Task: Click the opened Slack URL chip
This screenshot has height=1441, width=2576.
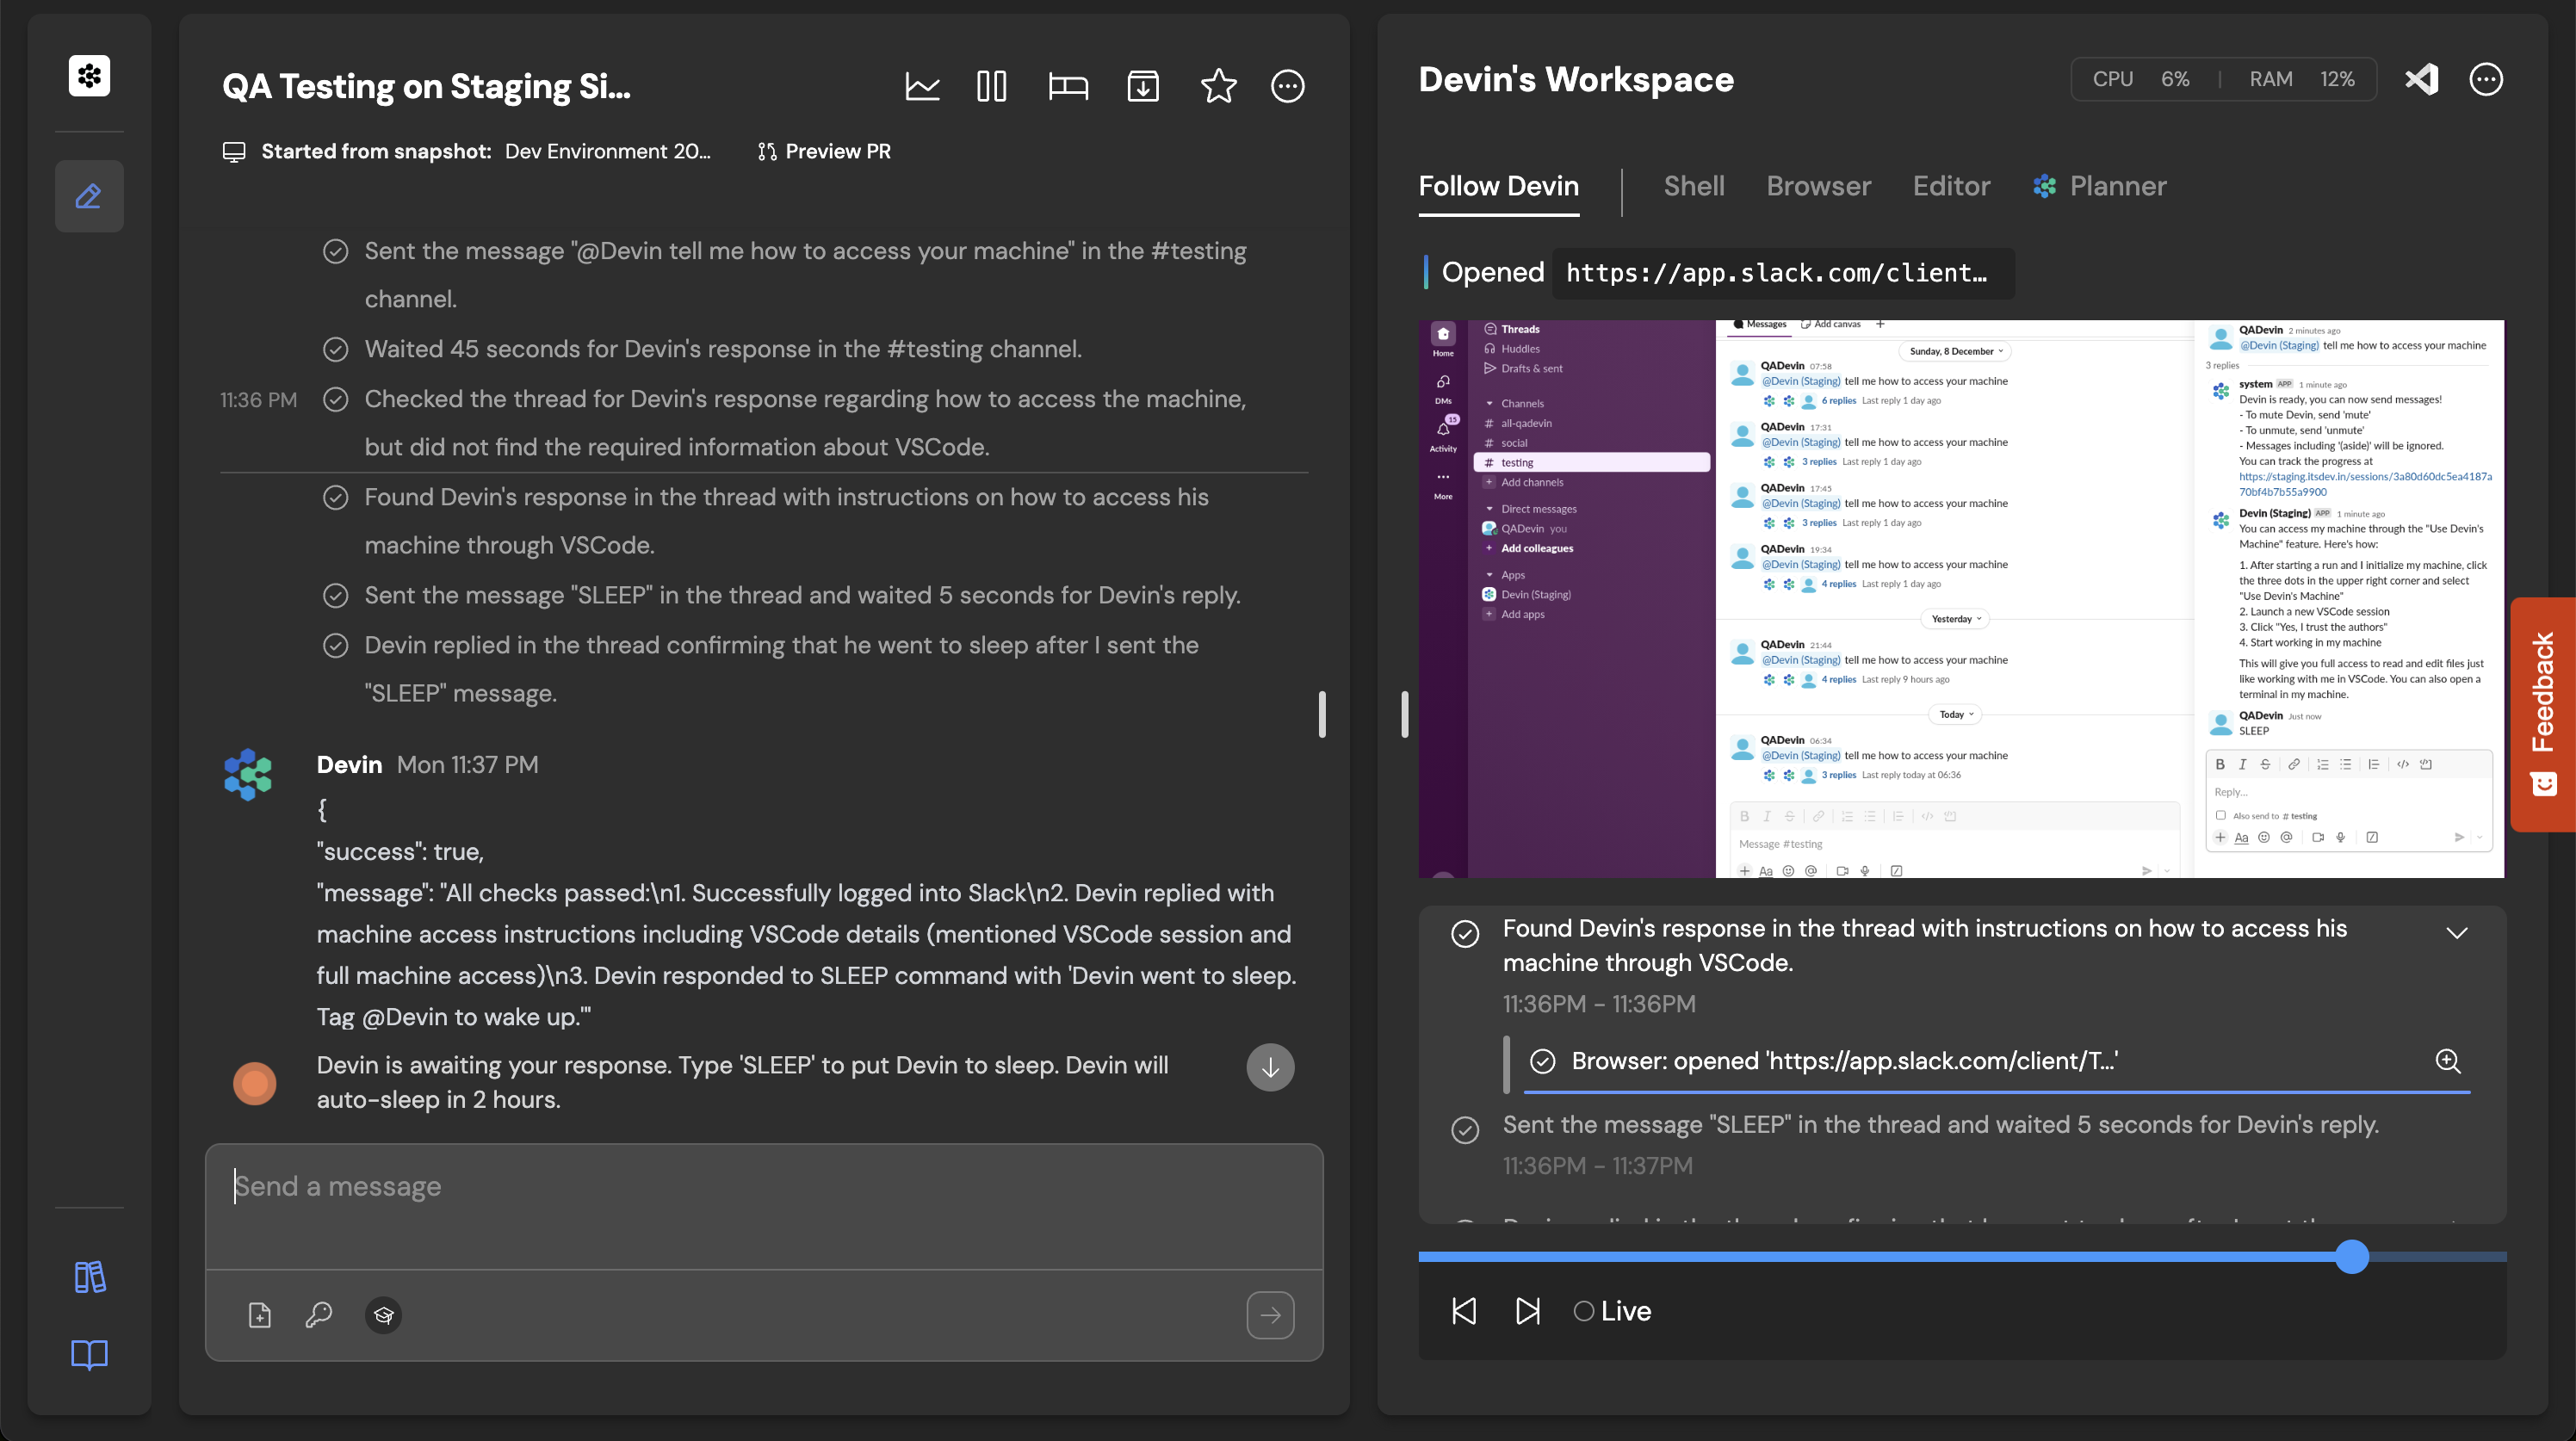Action: click(x=1783, y=273)
